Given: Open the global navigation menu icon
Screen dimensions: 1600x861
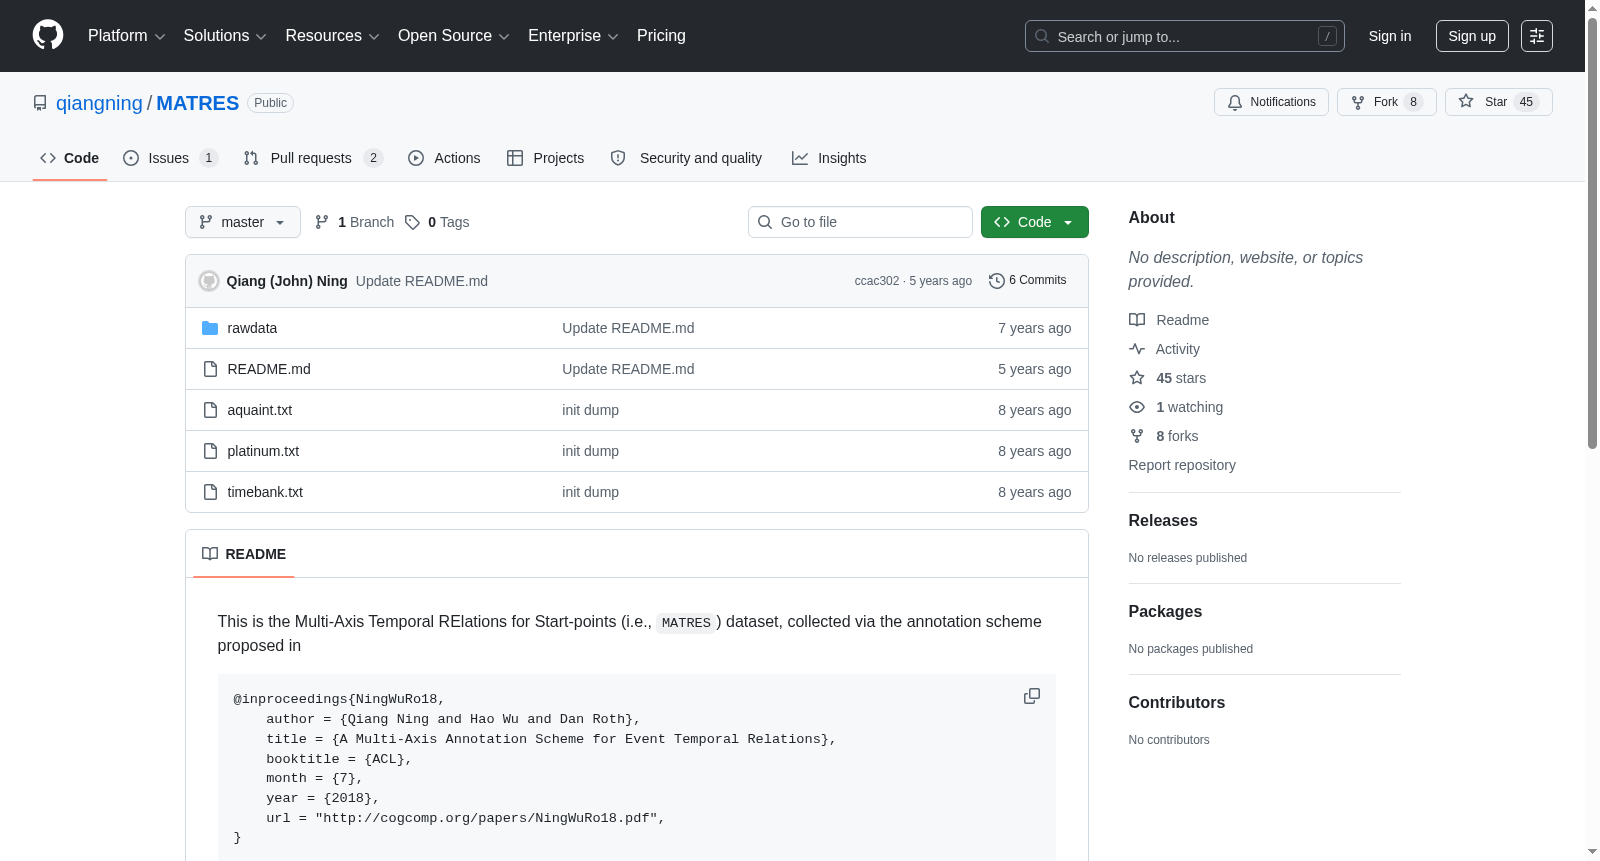Looking at the screenshot, I should (x=1537, y=36).
